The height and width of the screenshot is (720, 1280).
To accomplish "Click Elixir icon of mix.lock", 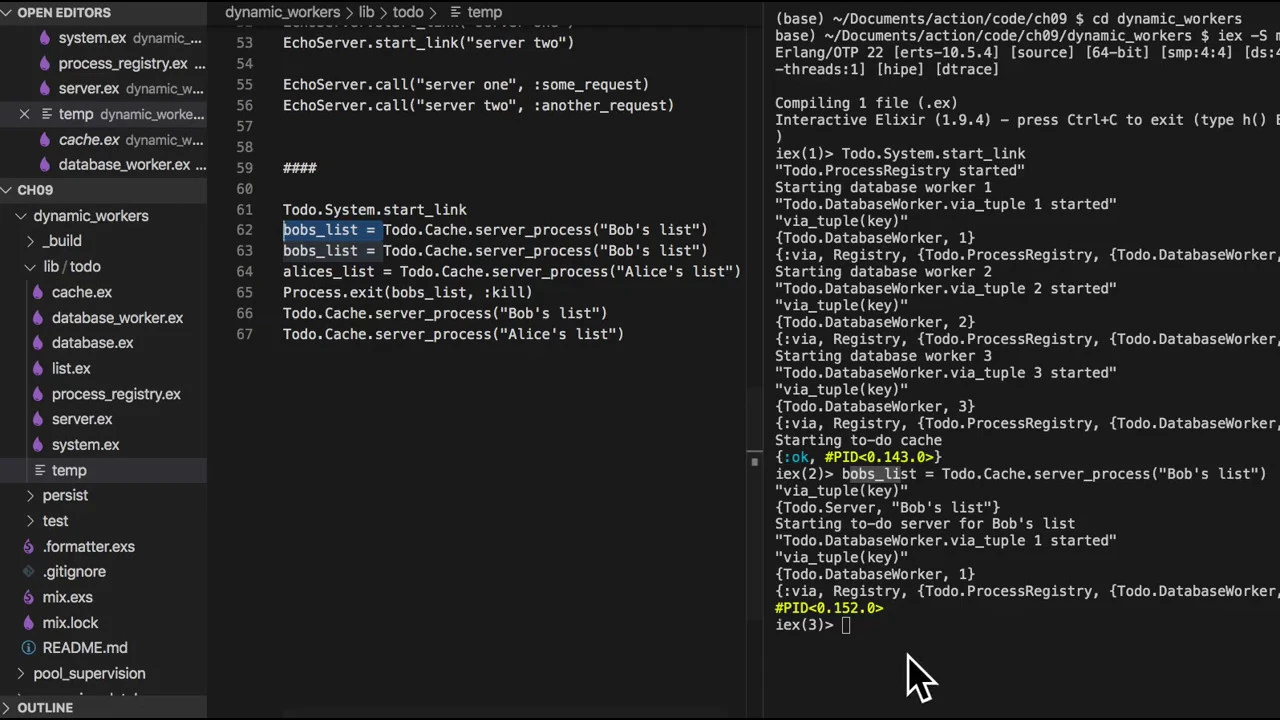I will pos(28,623).
